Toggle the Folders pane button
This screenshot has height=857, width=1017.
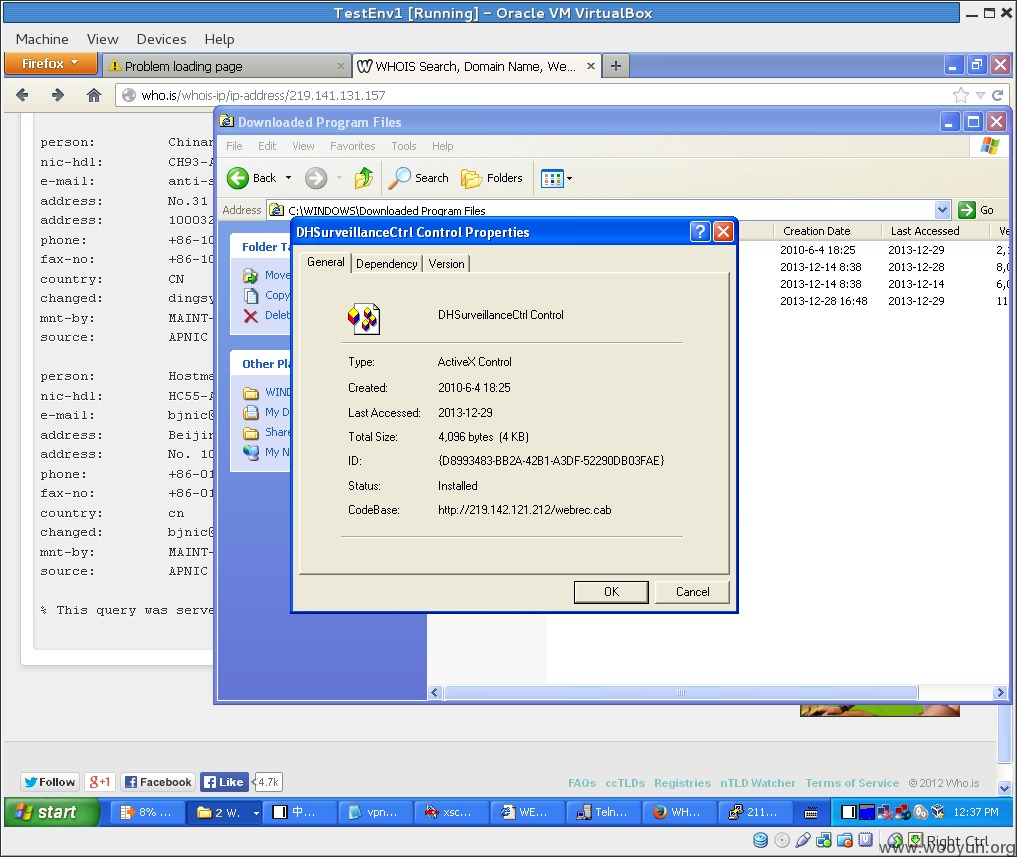[492, 178]
